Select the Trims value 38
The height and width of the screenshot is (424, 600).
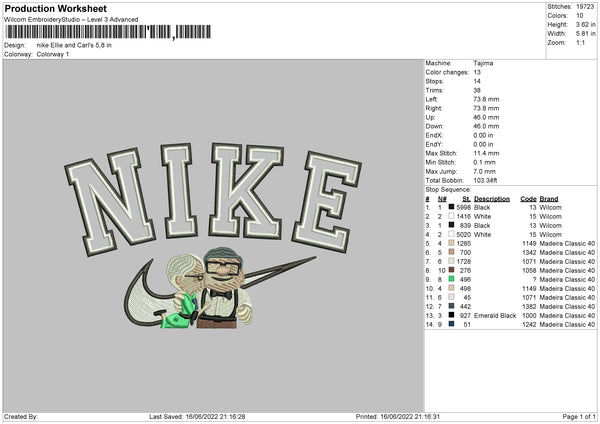477,90
